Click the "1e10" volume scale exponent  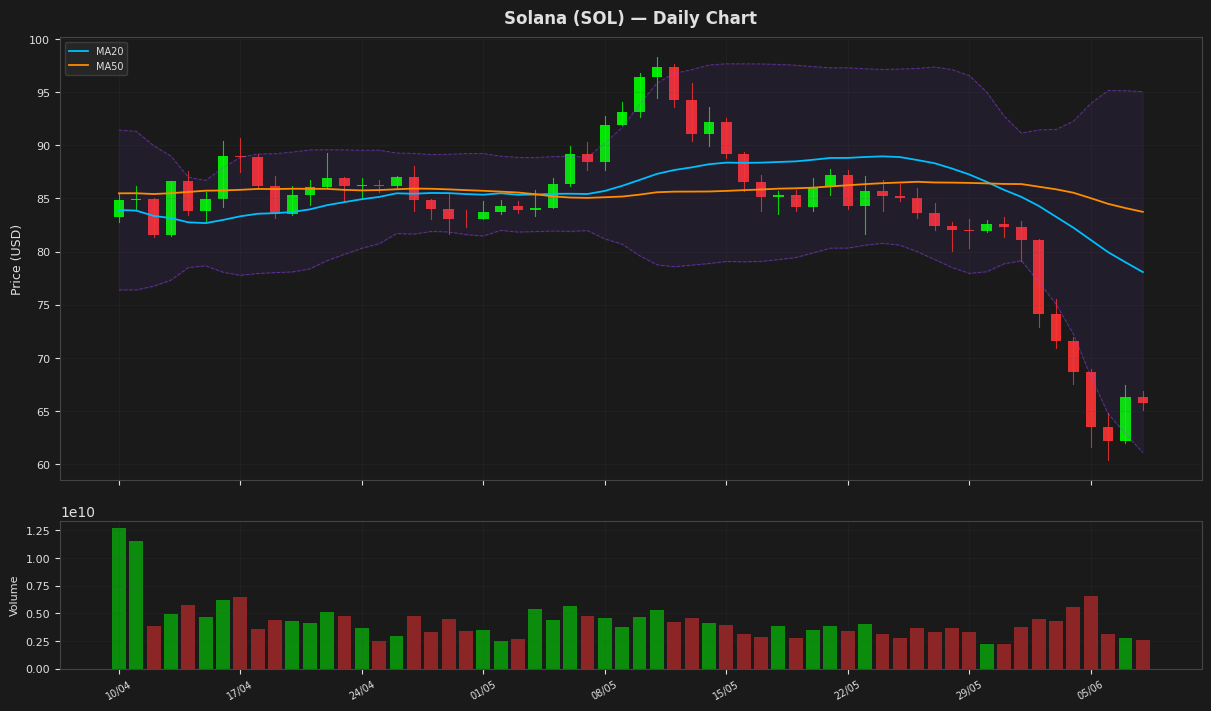point(78,512)
